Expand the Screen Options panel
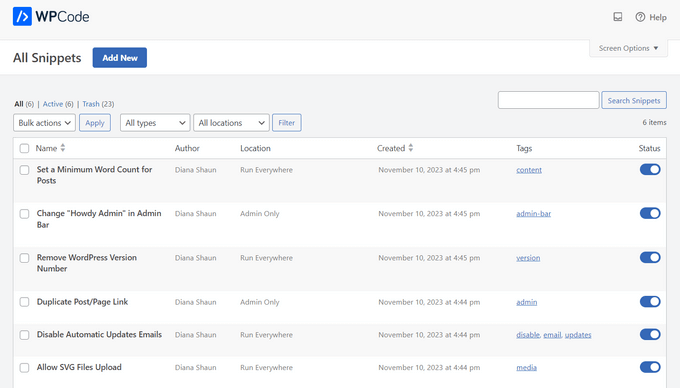This screenshot has width=680, height=388. [628, 48]
